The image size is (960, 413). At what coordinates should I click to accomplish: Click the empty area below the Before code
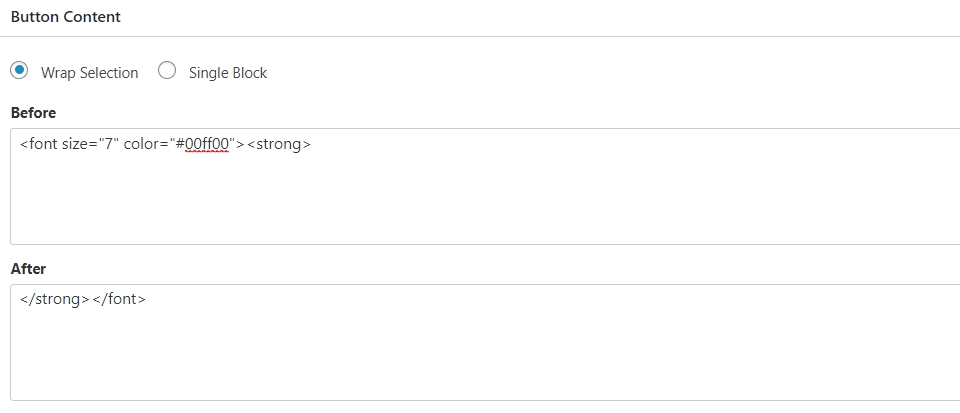485,202
